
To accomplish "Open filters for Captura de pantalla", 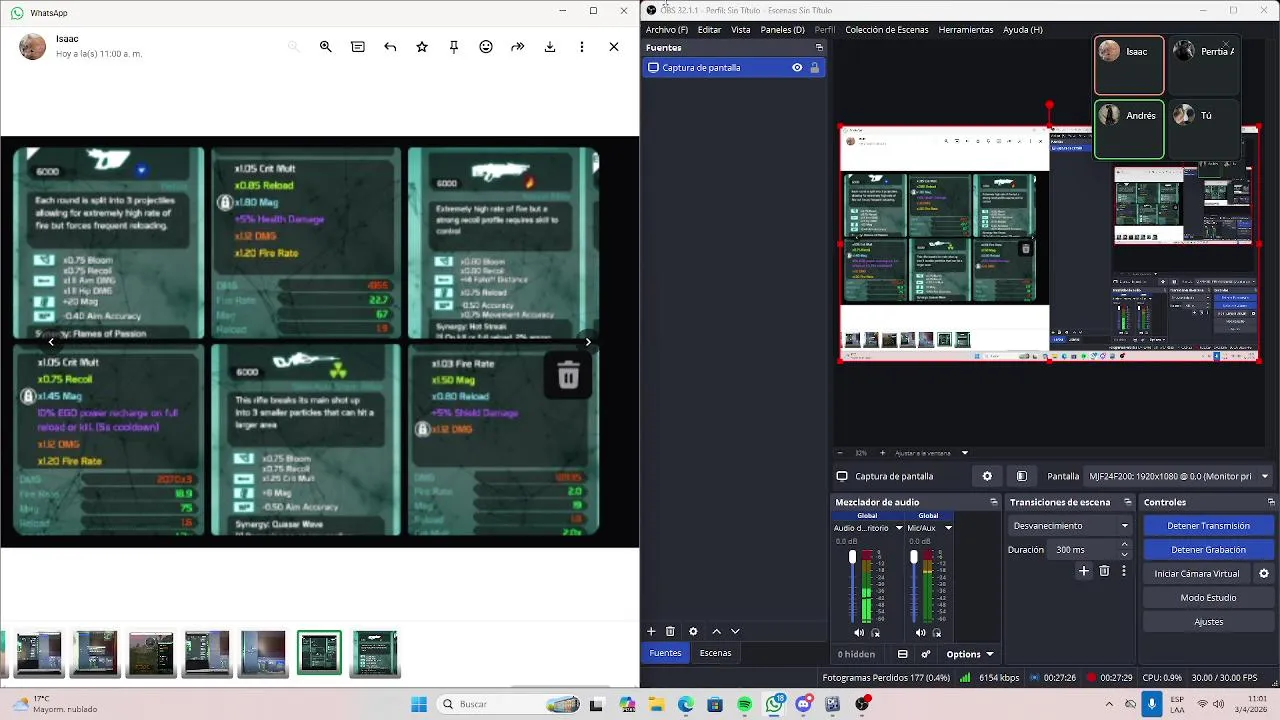I will pyautogui.click(x=1021, y=477).
